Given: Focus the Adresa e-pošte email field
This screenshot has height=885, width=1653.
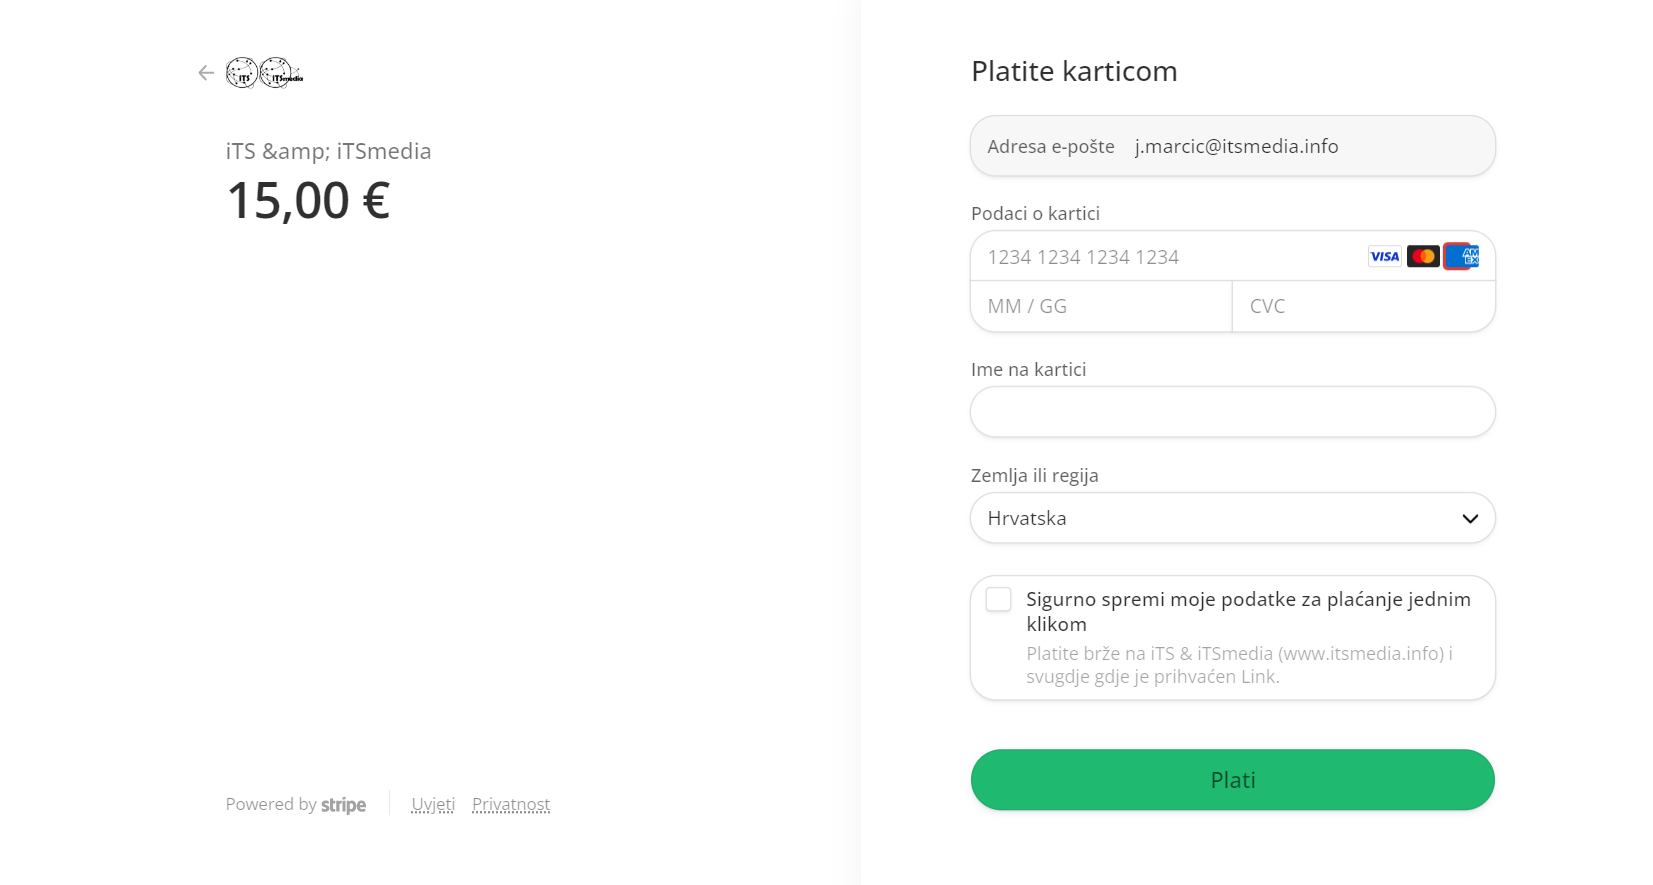Looking at the screenshot, I should tap(1232, 146).
